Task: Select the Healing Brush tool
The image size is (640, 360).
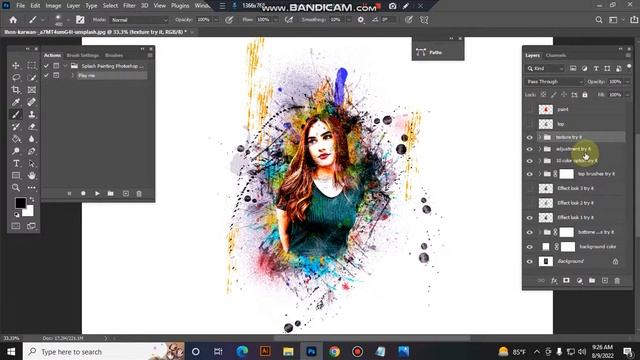Action: pyautogui.click(x=31, y=102)
